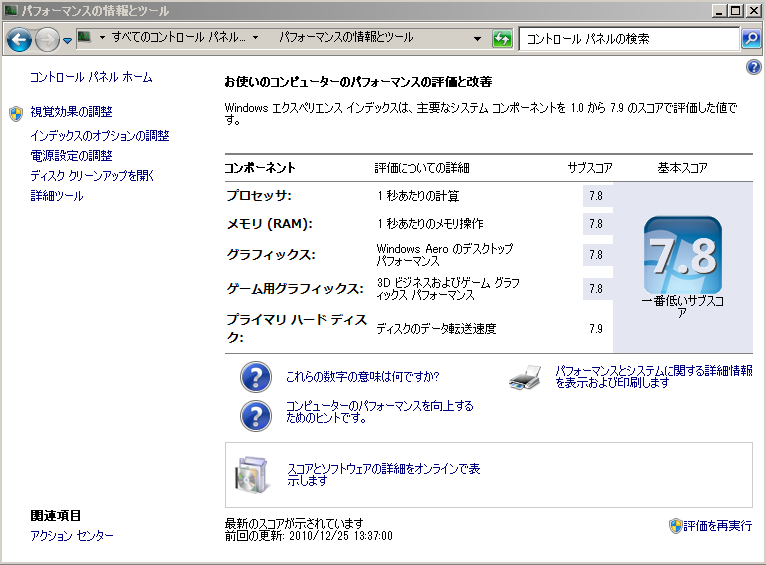Open コントロール パネル ホーム link
This screenshot has height=565, width=766.
point(91,77)
